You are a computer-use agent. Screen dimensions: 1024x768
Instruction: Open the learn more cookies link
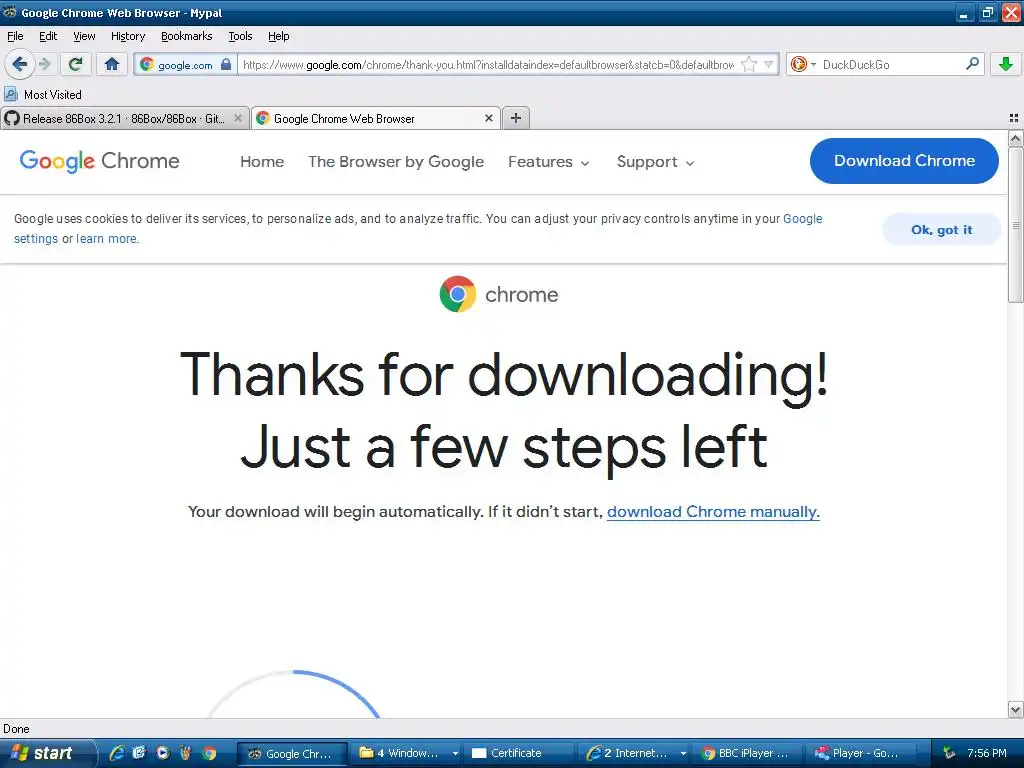[106, 239]
